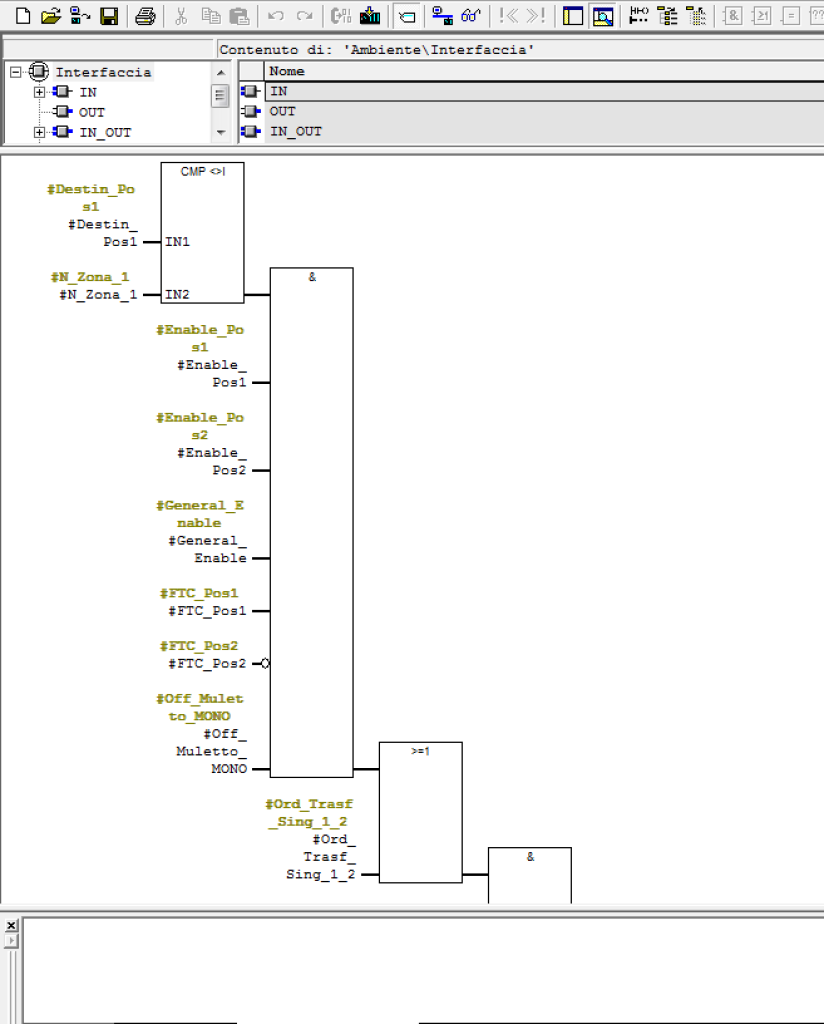Select the lower AND box

click(x=530, y=875)
